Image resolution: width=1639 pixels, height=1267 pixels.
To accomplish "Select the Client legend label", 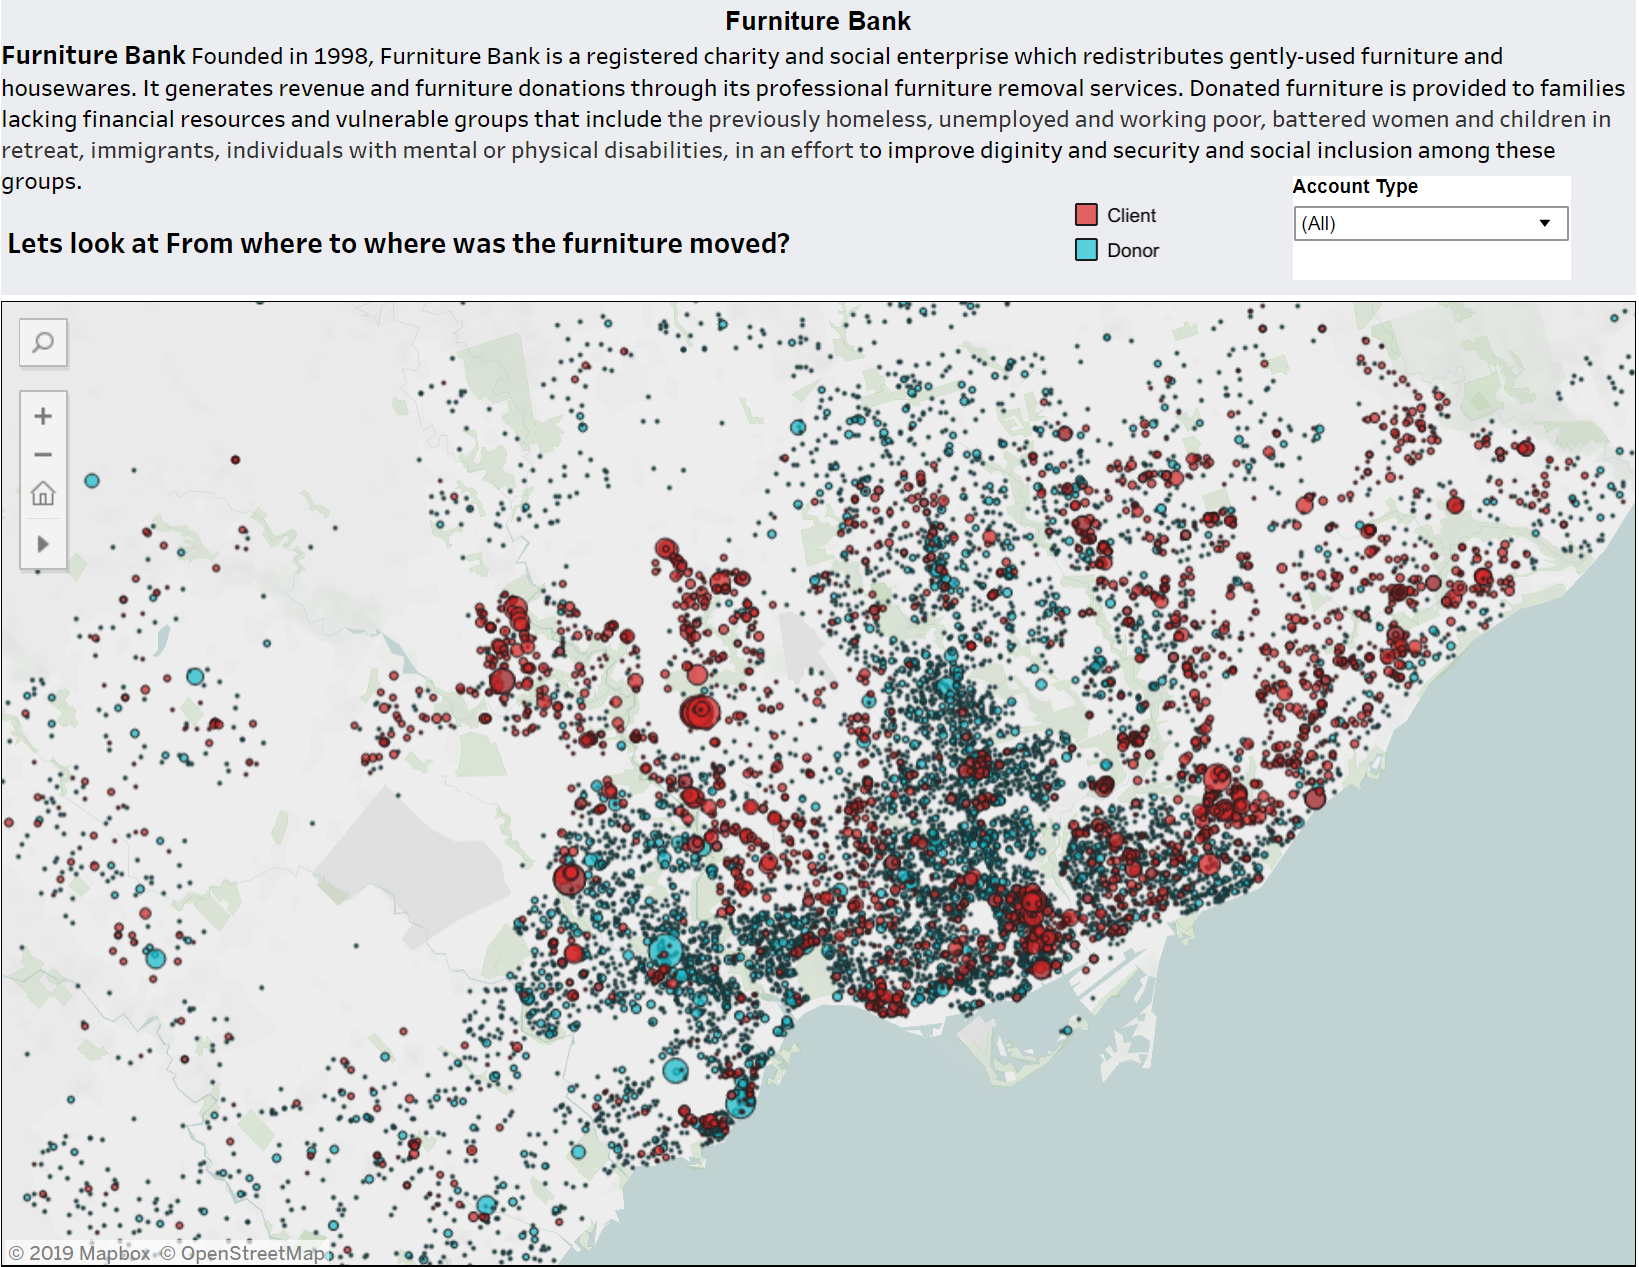I will pos(1131,215).
